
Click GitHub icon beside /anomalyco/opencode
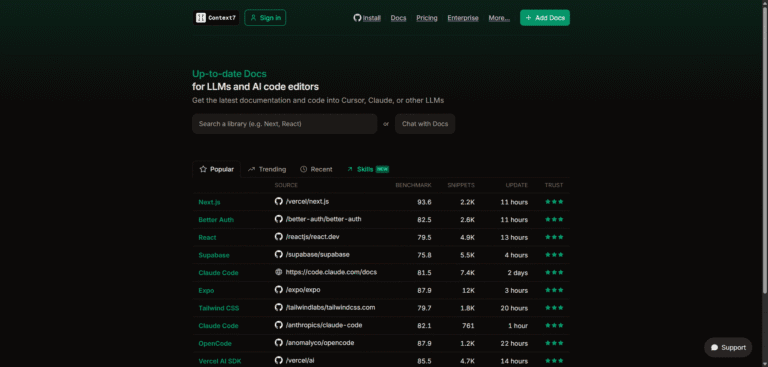pos(279,343)
